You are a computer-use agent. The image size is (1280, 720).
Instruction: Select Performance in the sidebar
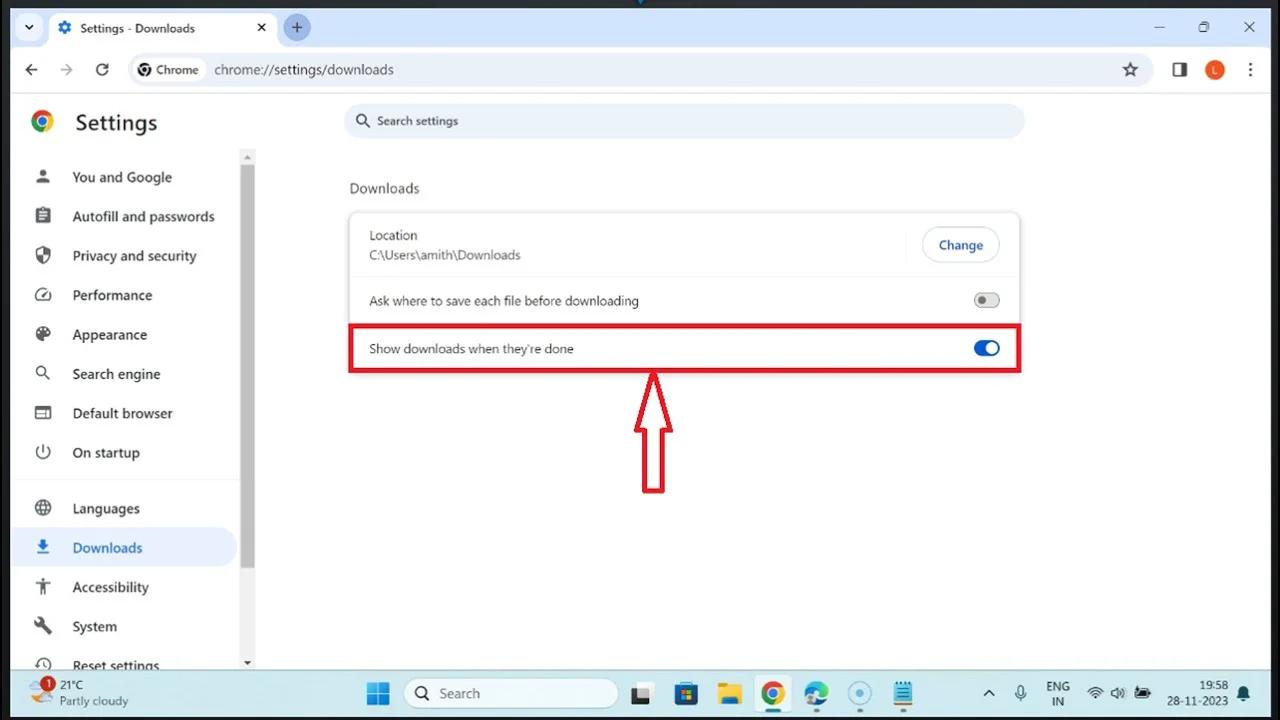112,295
